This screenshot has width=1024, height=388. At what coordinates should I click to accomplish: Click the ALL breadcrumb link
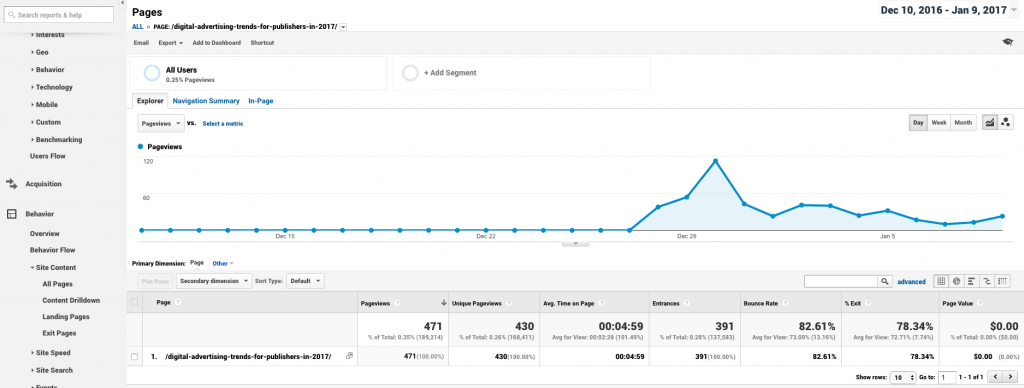pos(137,27)
